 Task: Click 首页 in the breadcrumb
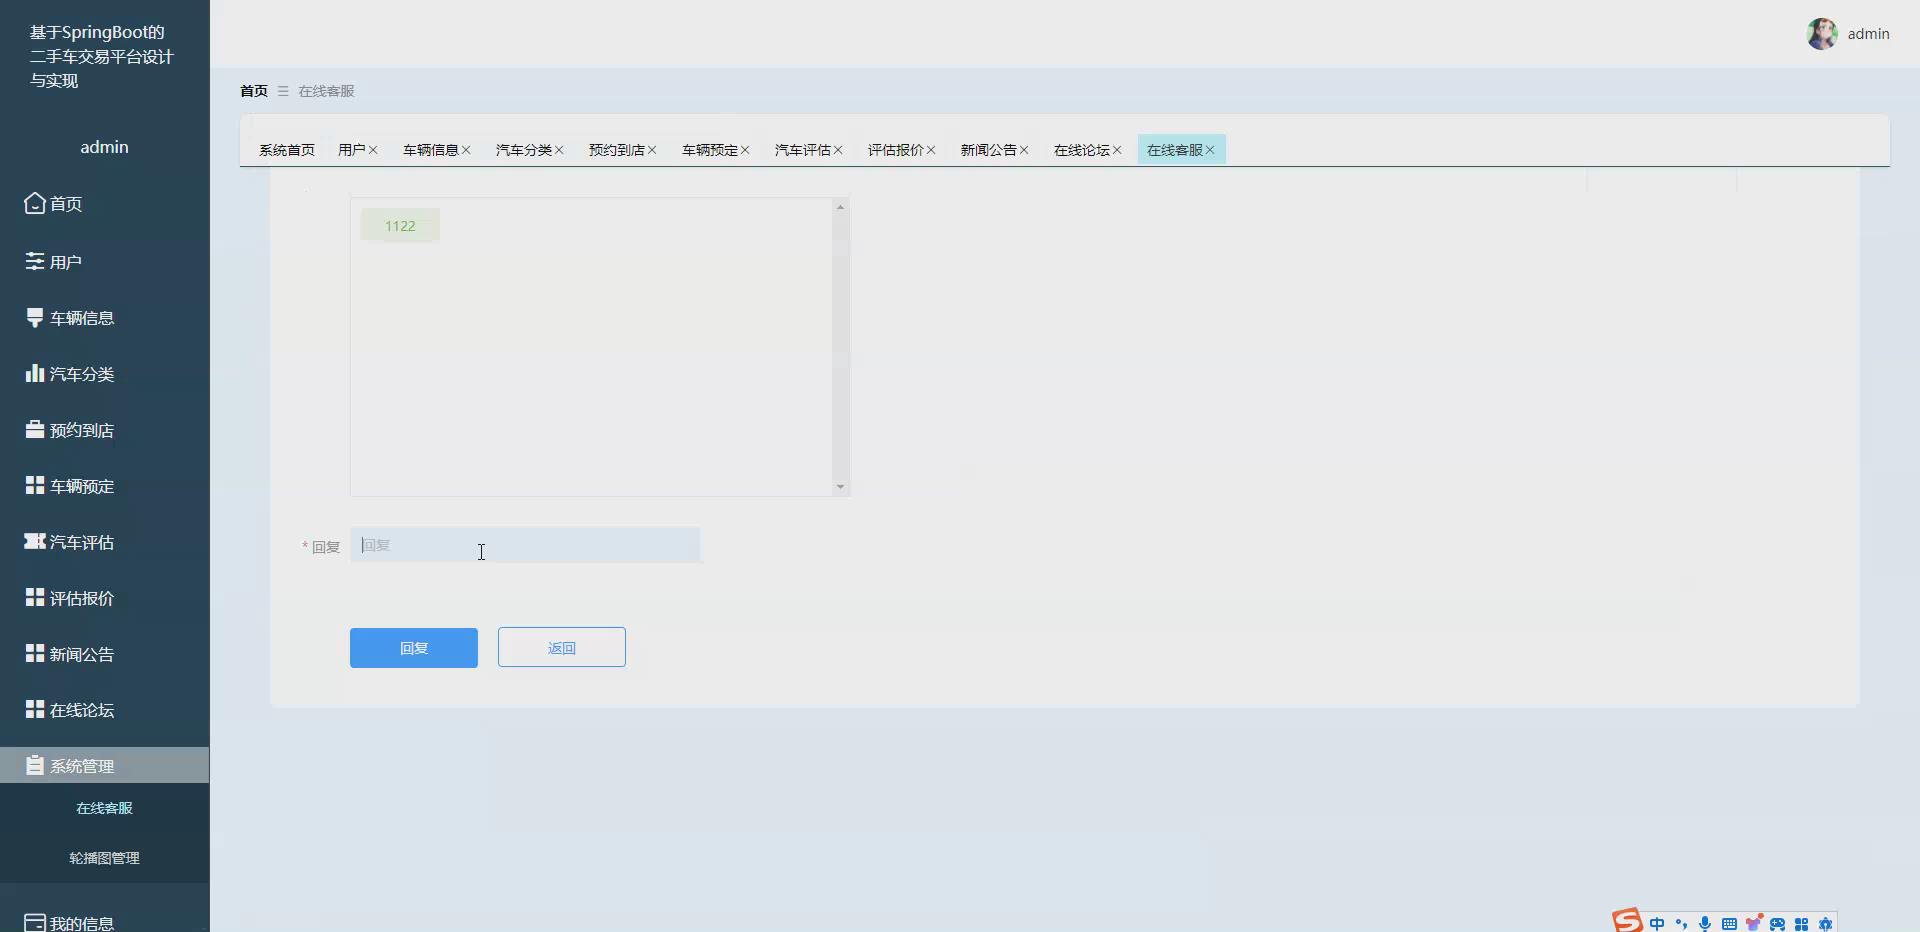click(x=254, y=91)
